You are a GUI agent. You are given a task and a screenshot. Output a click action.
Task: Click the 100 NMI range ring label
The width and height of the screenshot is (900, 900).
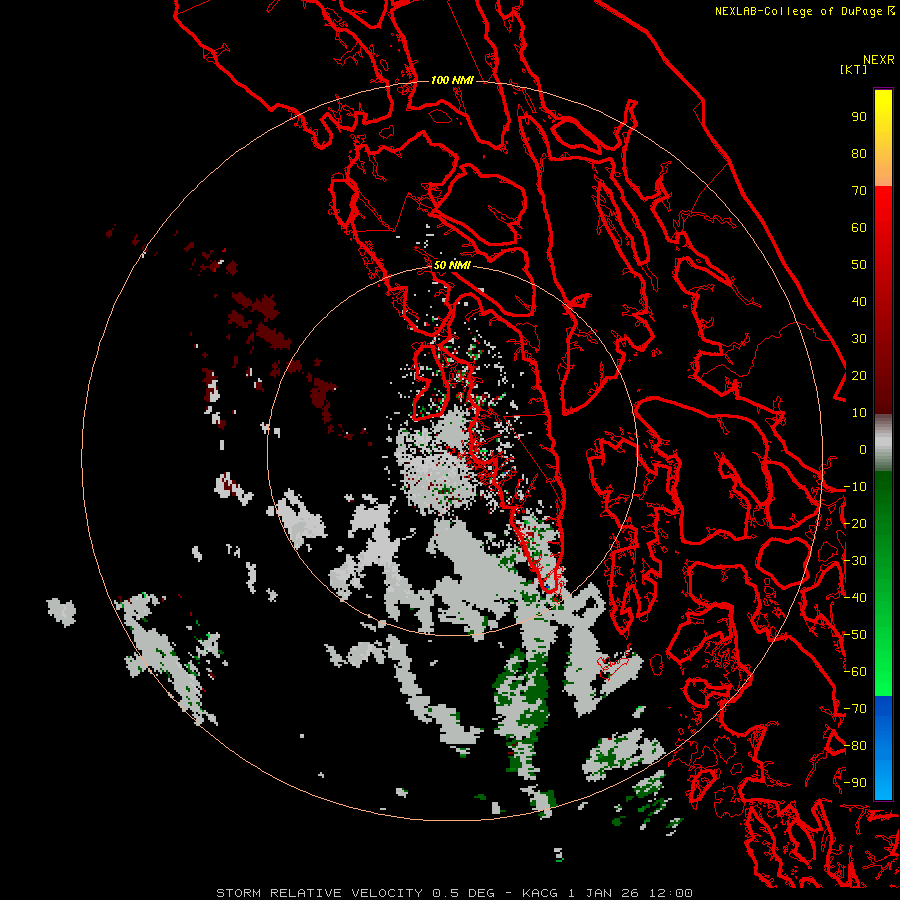(x=452, y=80)
